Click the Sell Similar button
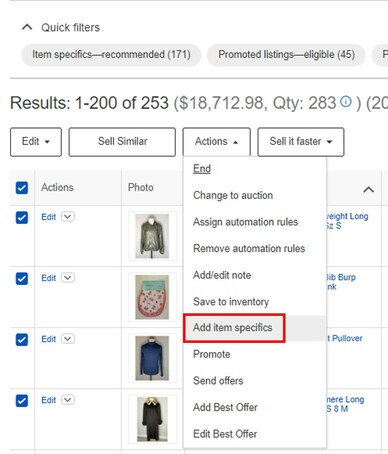 point(122,142)
